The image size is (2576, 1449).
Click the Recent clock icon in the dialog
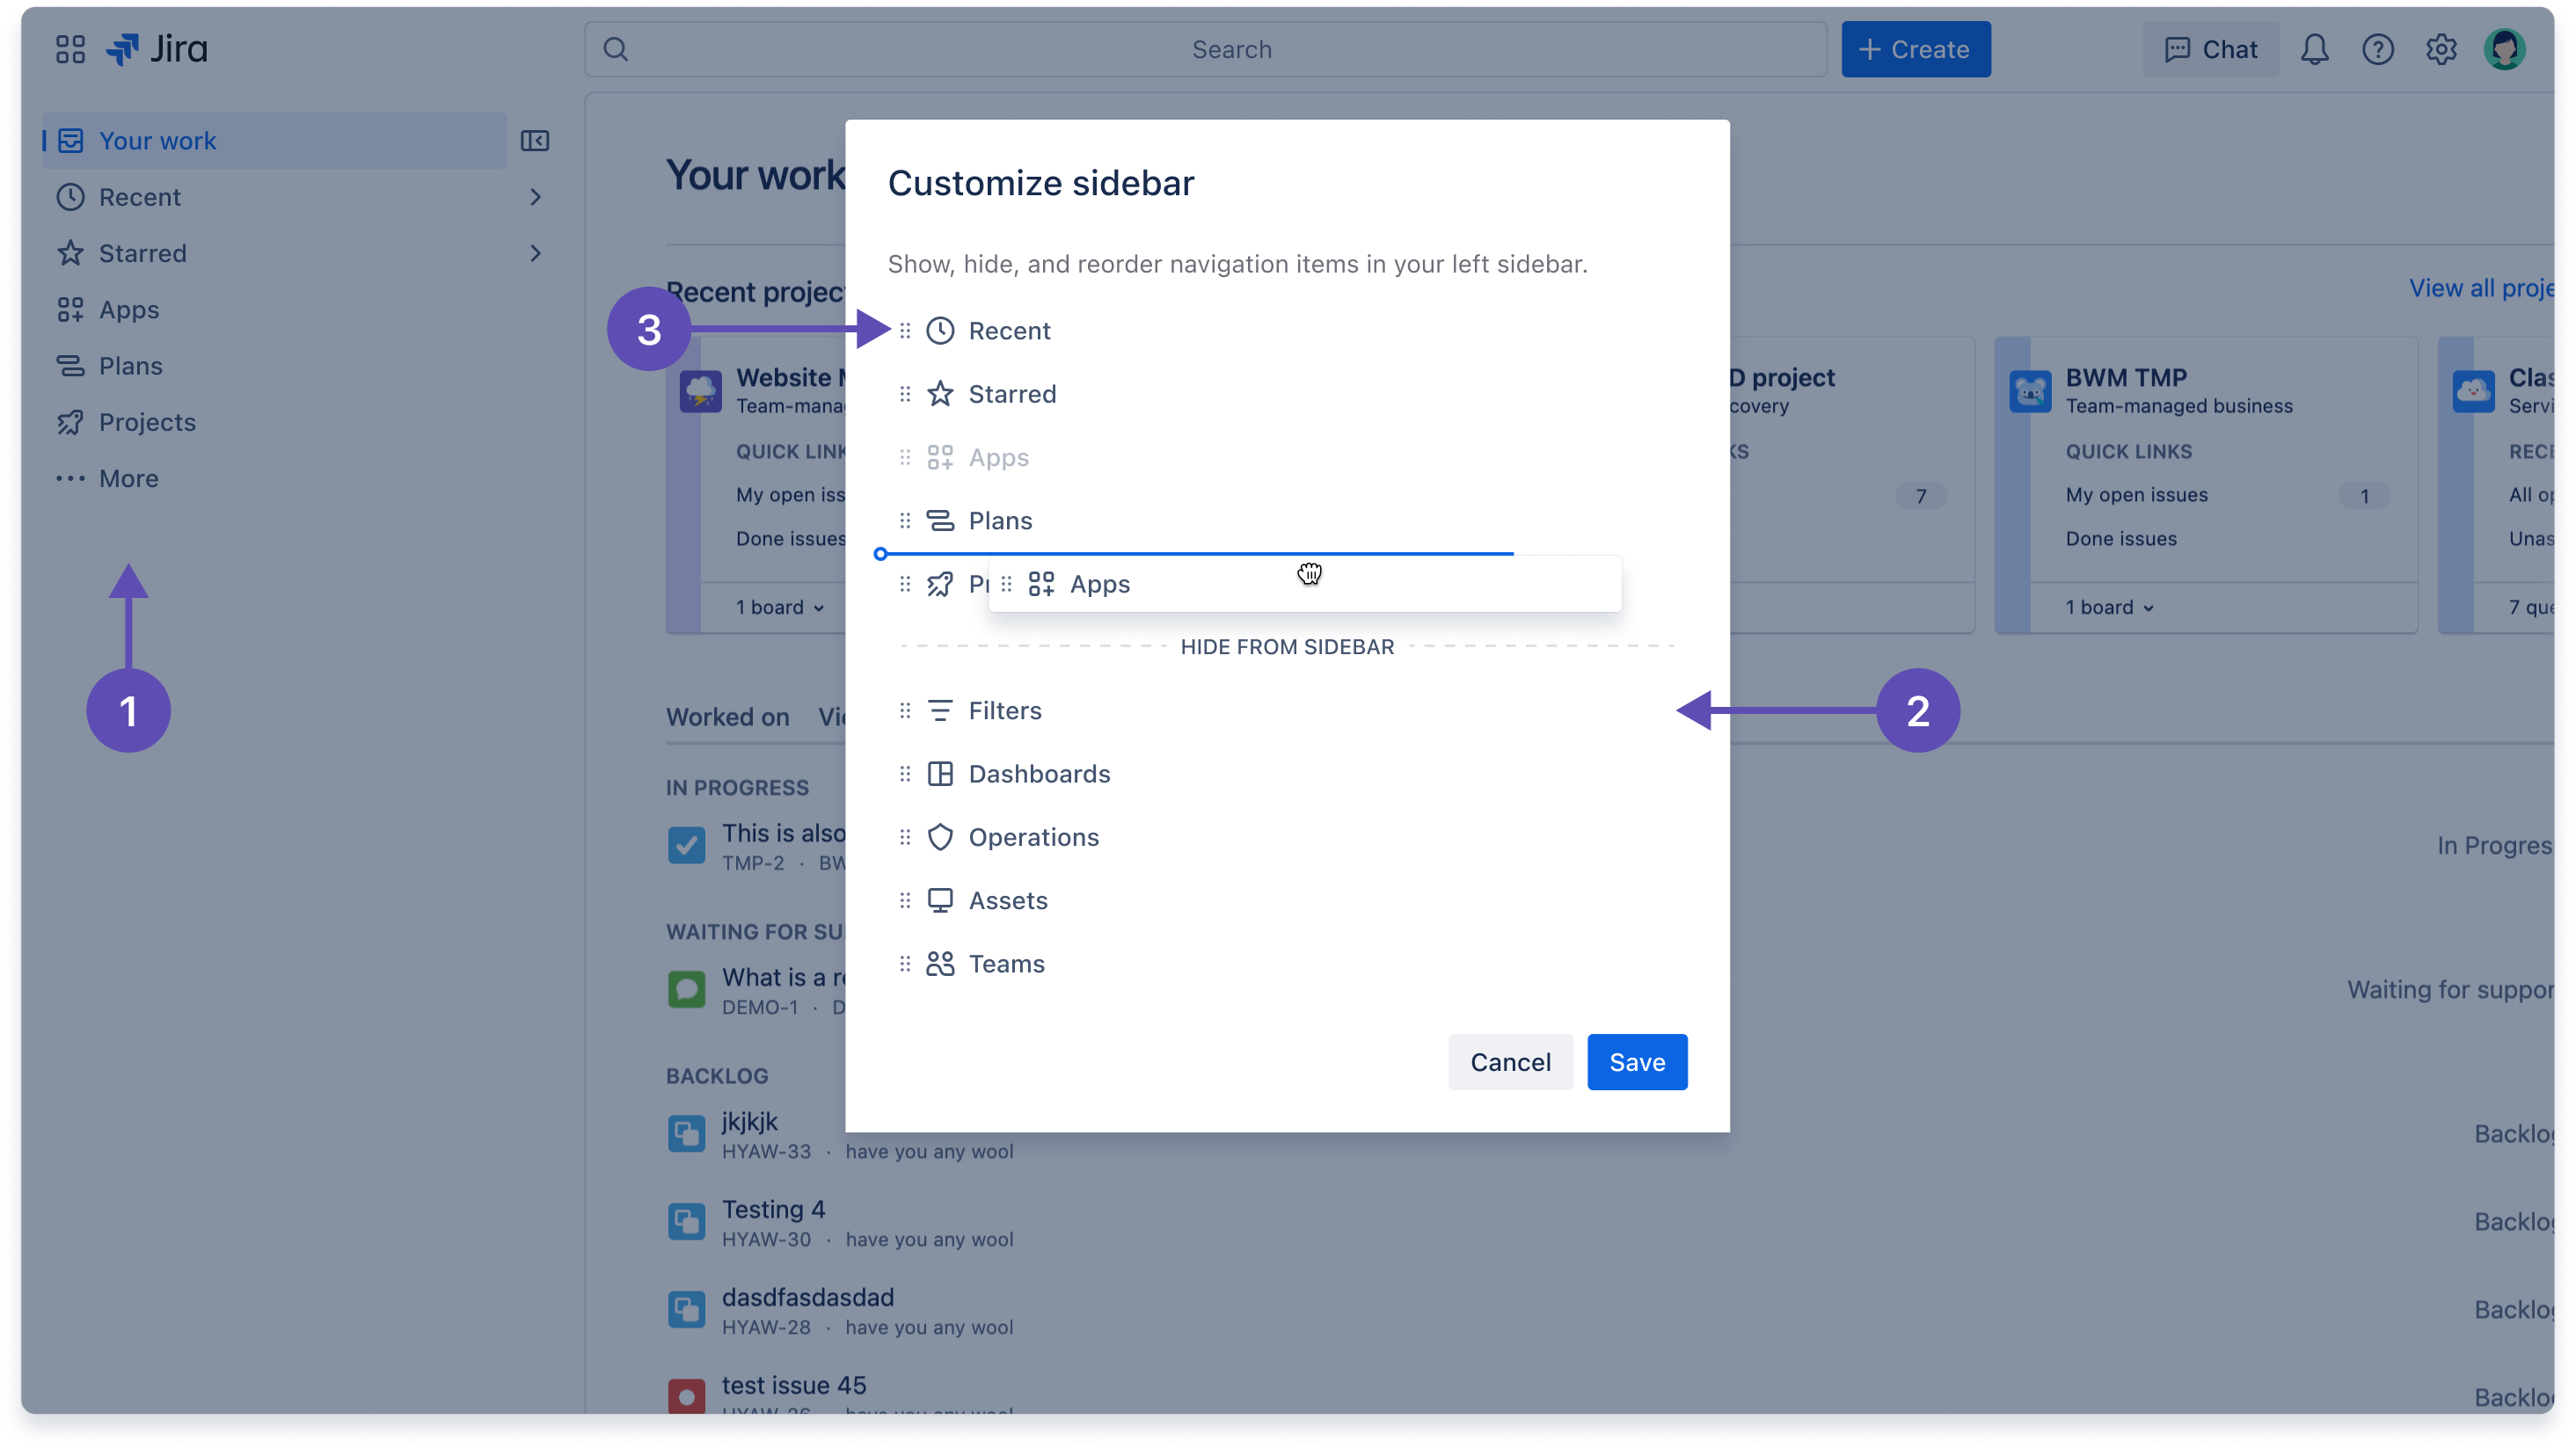[x=940, y=330]
